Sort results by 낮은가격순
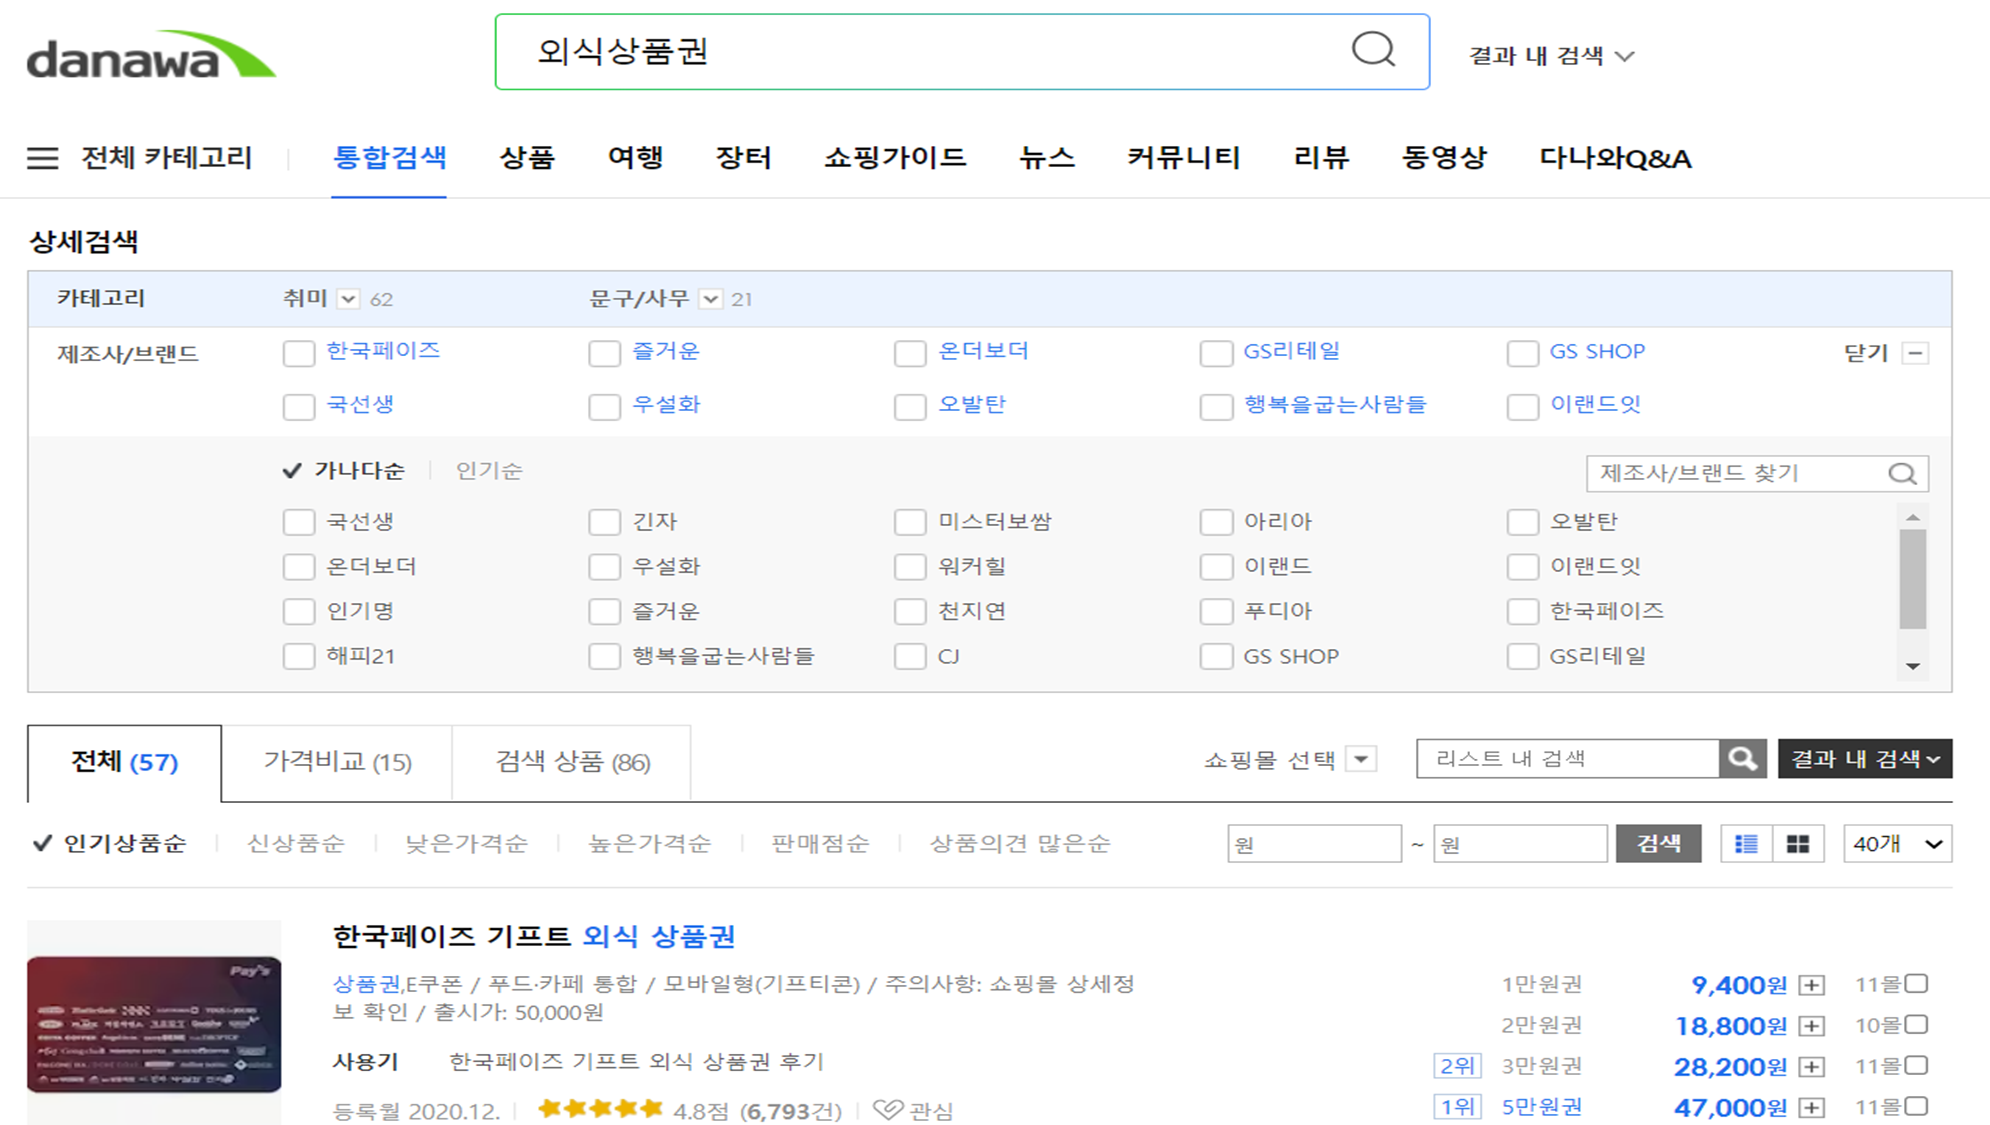The width and height of the screenshot is (1990, 1125). click(x=466, y=844)
